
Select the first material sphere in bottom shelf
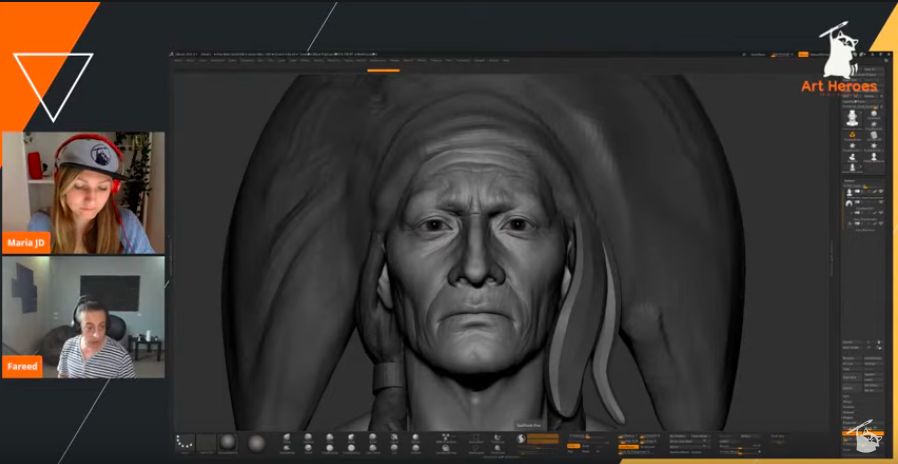click(x=230, y=442)
